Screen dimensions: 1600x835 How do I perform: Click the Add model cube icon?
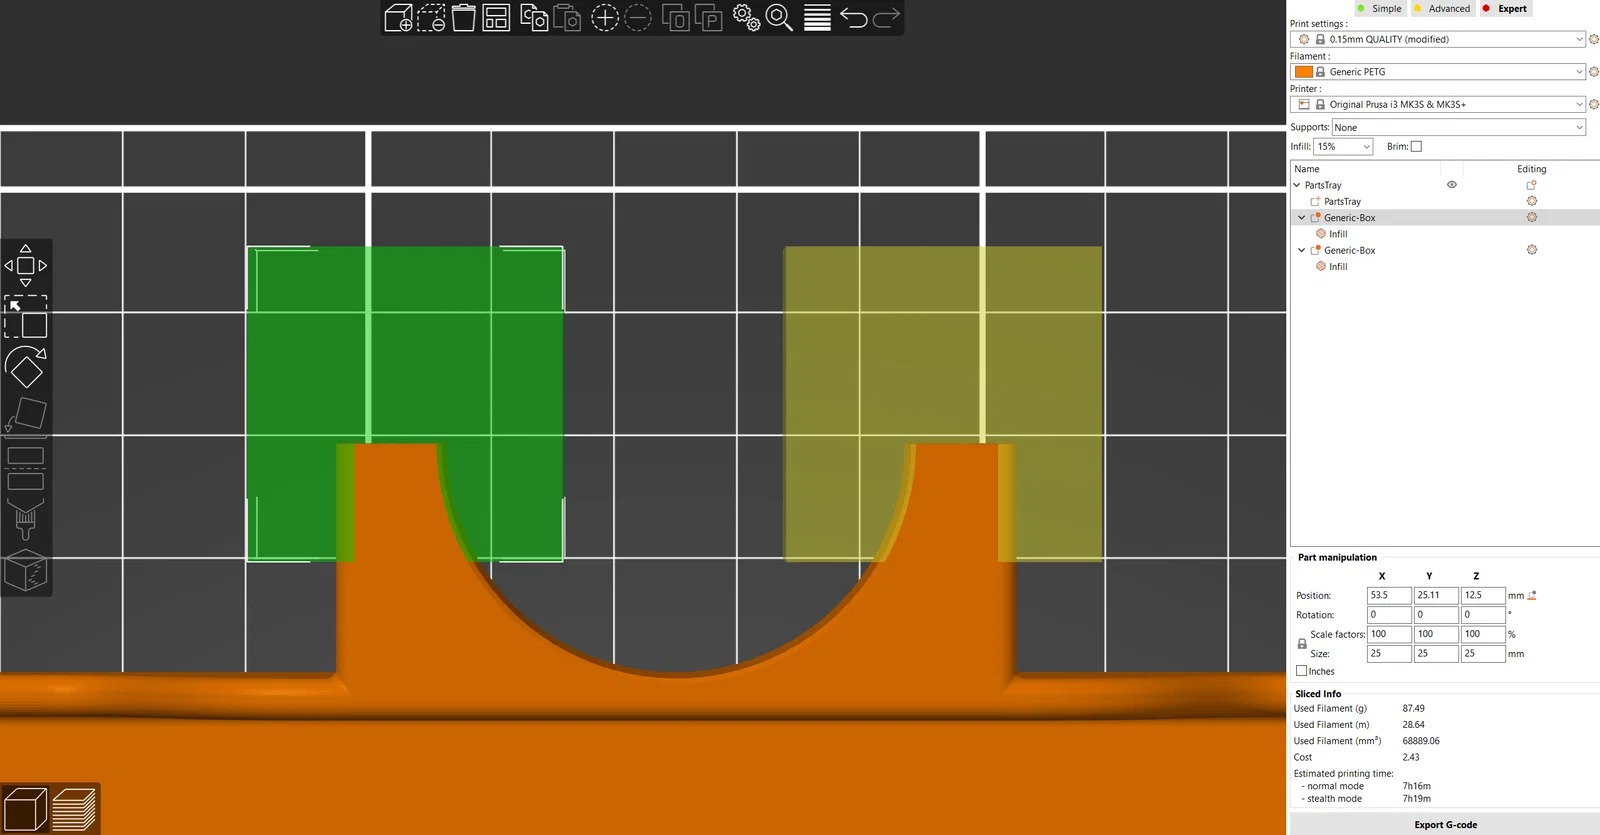(398, 18)
